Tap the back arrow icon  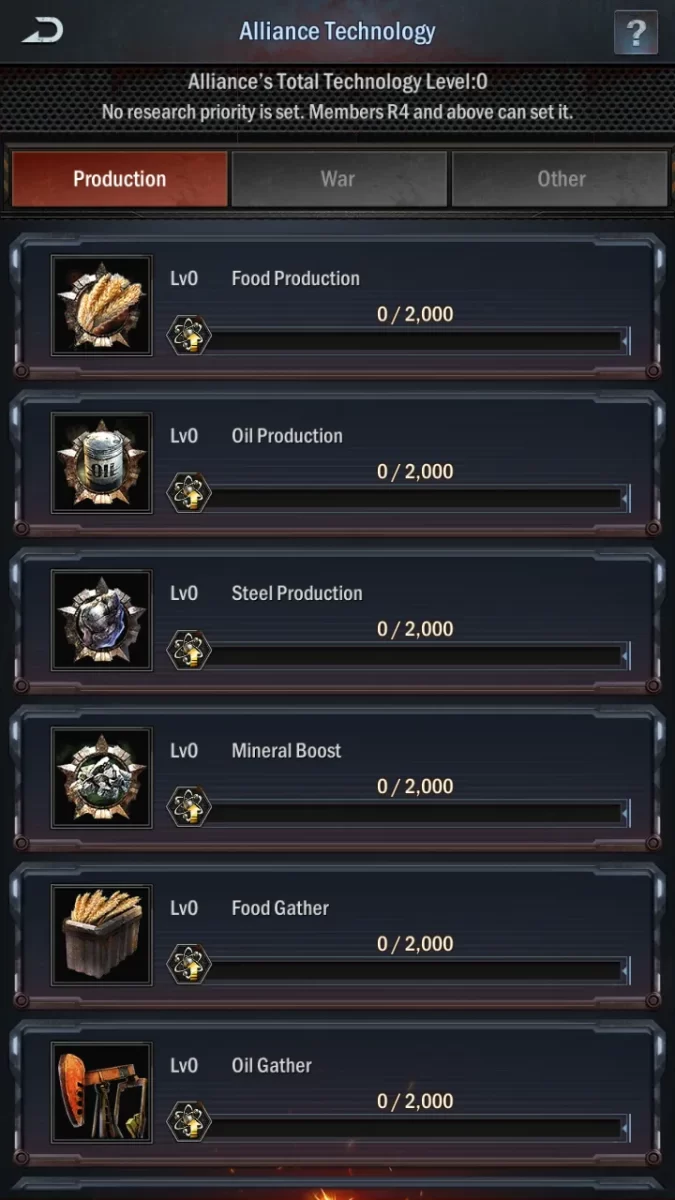coord(43,31)
